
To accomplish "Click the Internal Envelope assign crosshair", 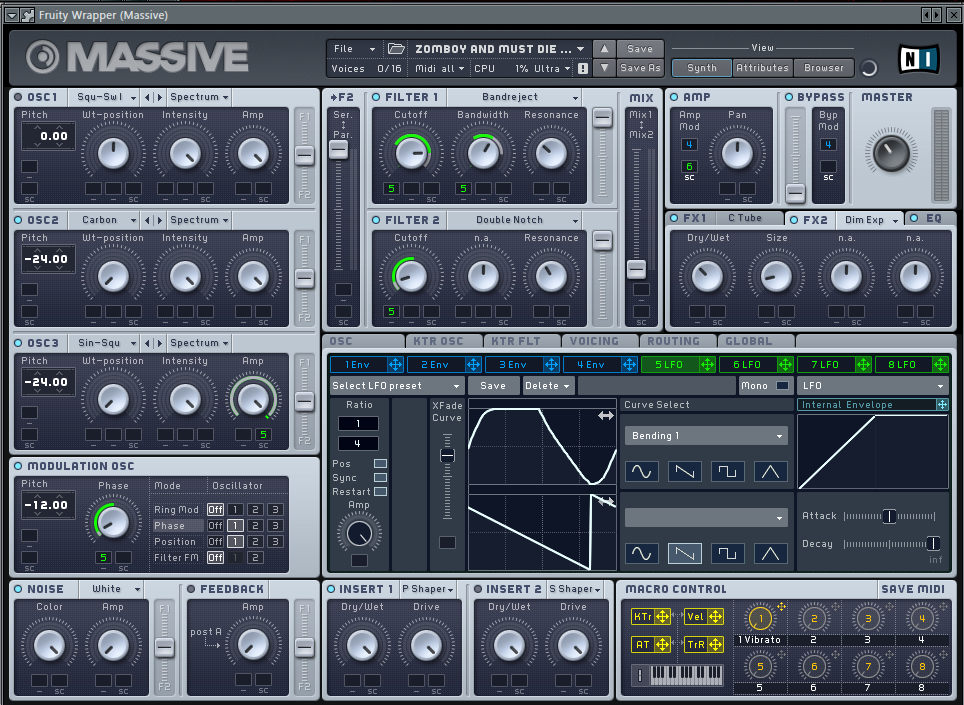I will [x=942, y=404].
